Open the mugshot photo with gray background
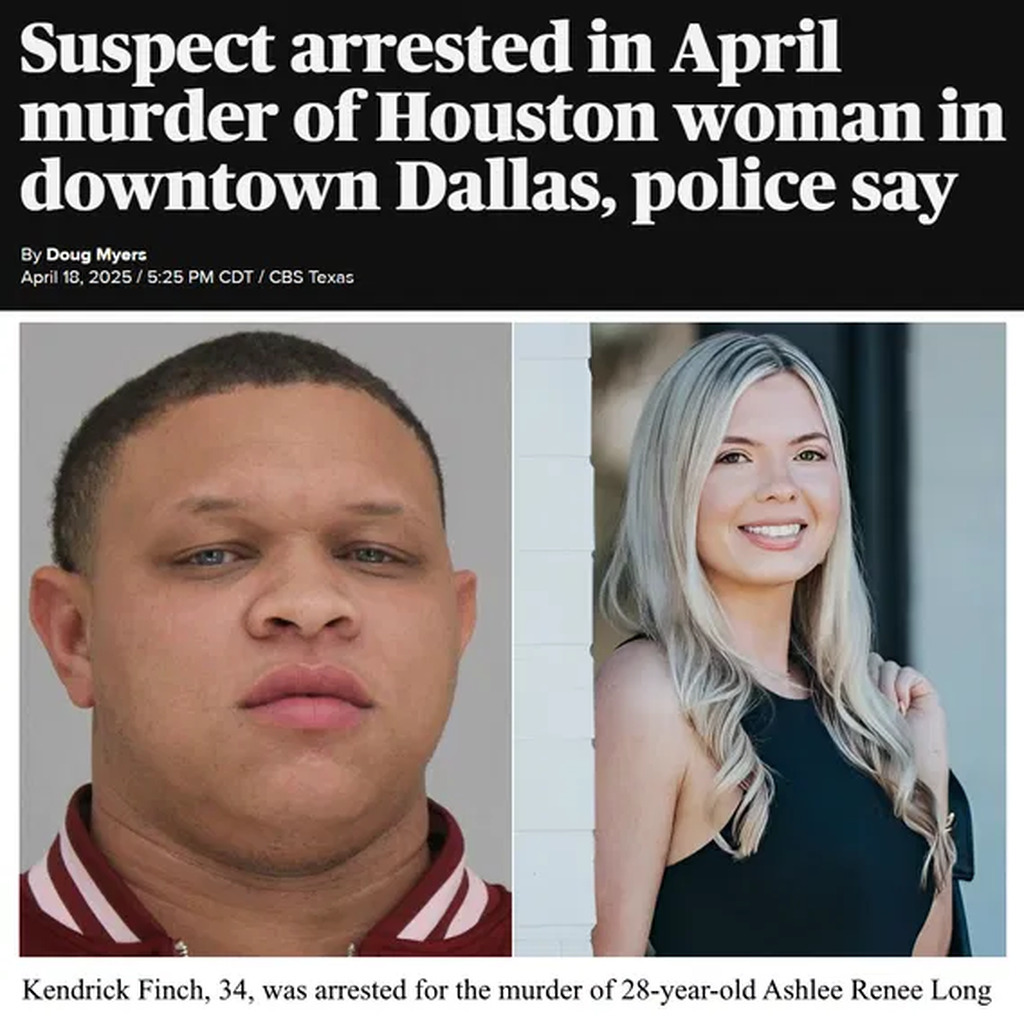The height and width of the screenshot is (1020, 1024). click(x=266, y=640)
